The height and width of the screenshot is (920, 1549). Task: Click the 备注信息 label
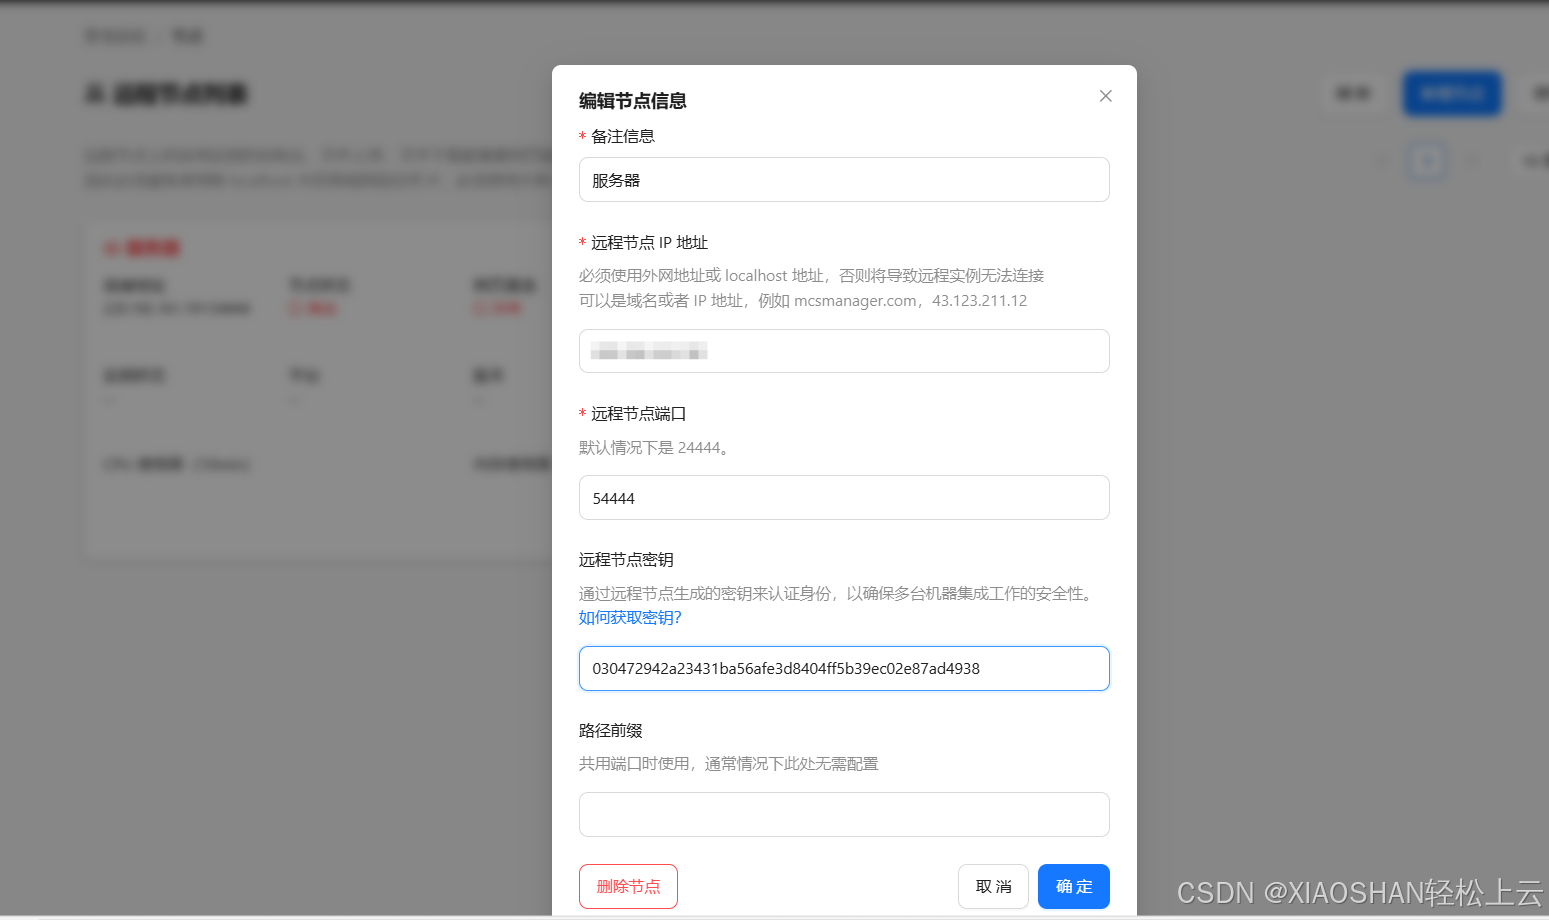click(x=622, y=137)
